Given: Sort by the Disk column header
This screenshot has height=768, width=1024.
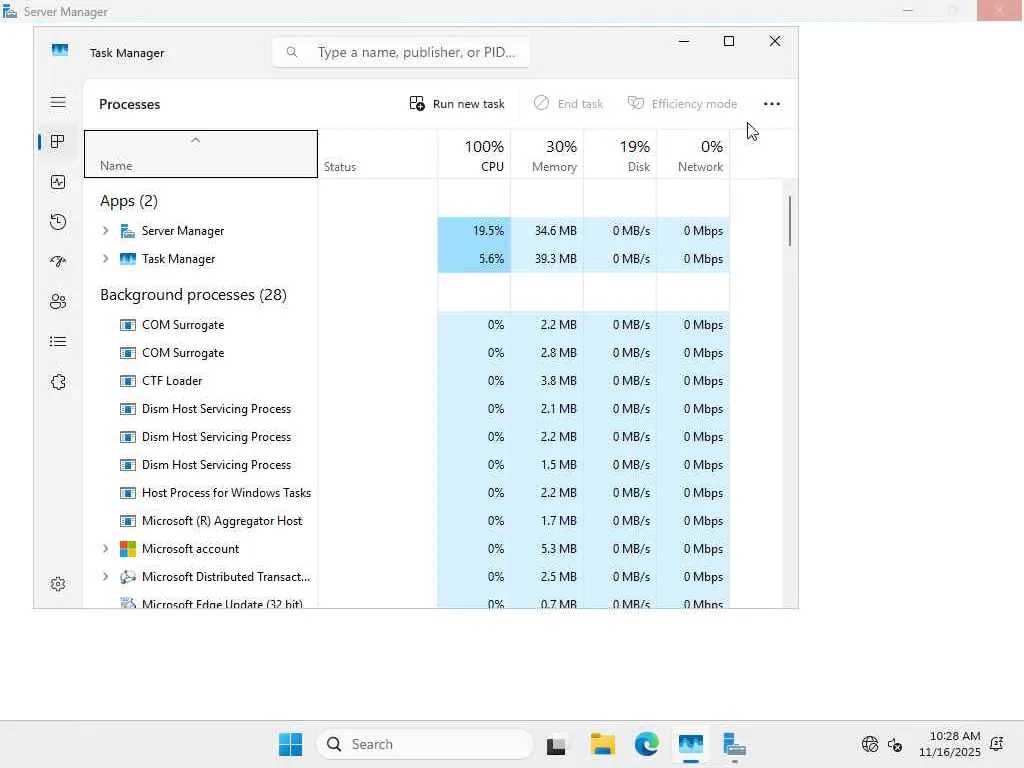Looking at the screenshot, I should tap(620, 154).
